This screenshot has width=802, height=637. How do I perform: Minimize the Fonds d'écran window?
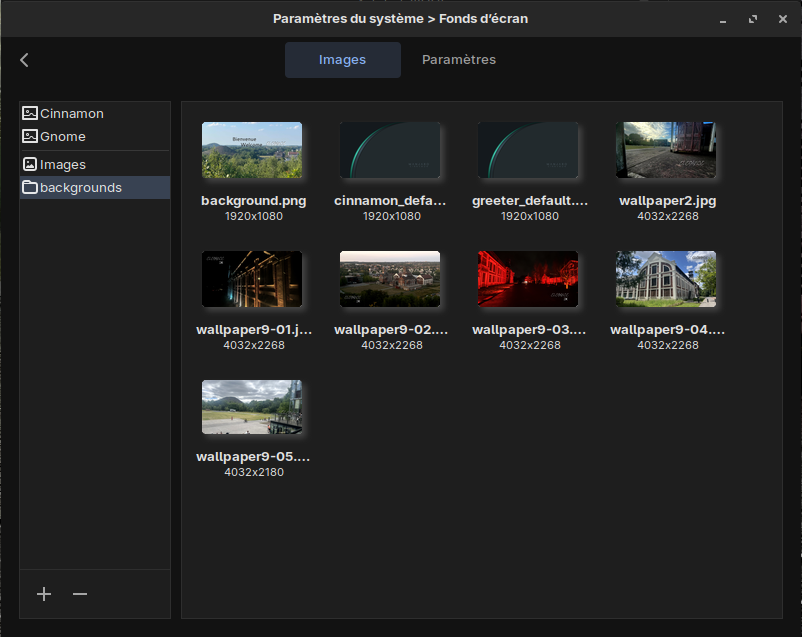coord(722,19)
